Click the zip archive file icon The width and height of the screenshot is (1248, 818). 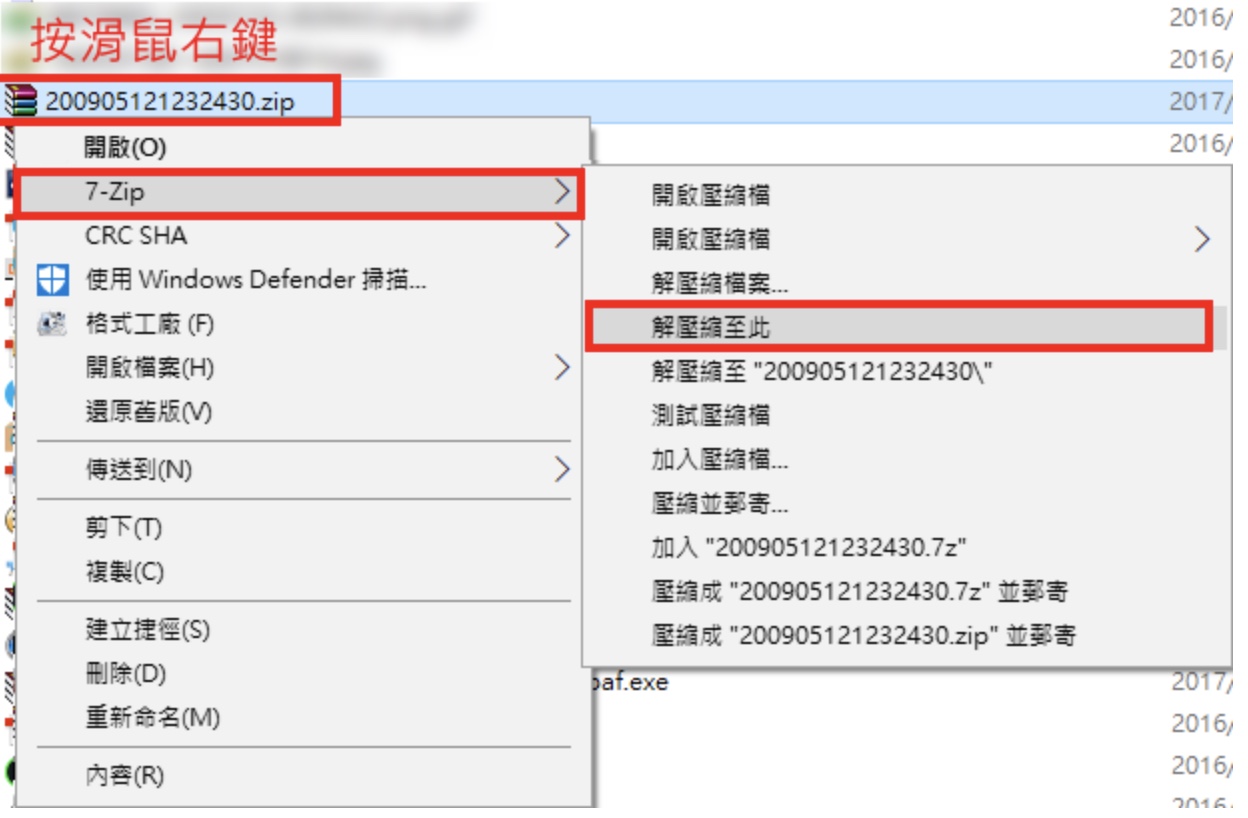[x=20, y=100]
